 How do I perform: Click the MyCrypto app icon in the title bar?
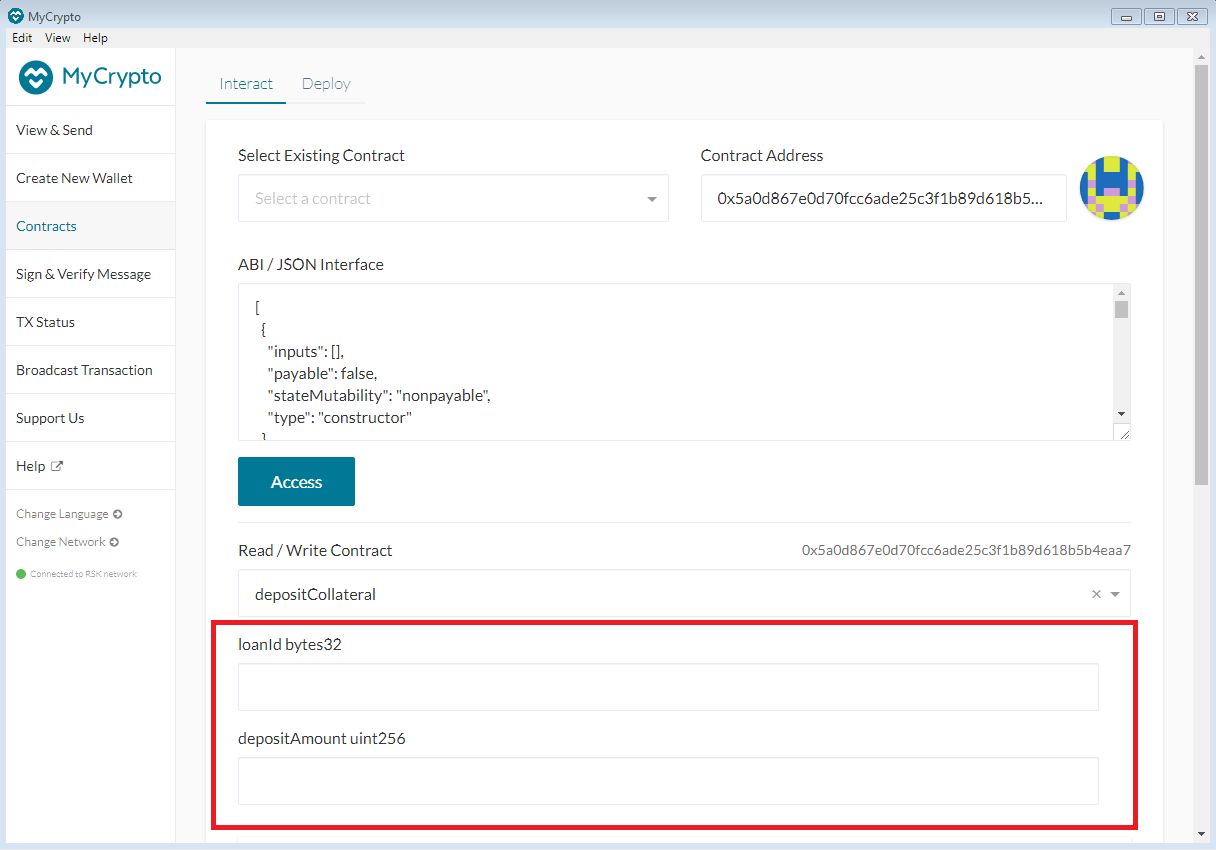pyautogui.click(x=15, y=16)
